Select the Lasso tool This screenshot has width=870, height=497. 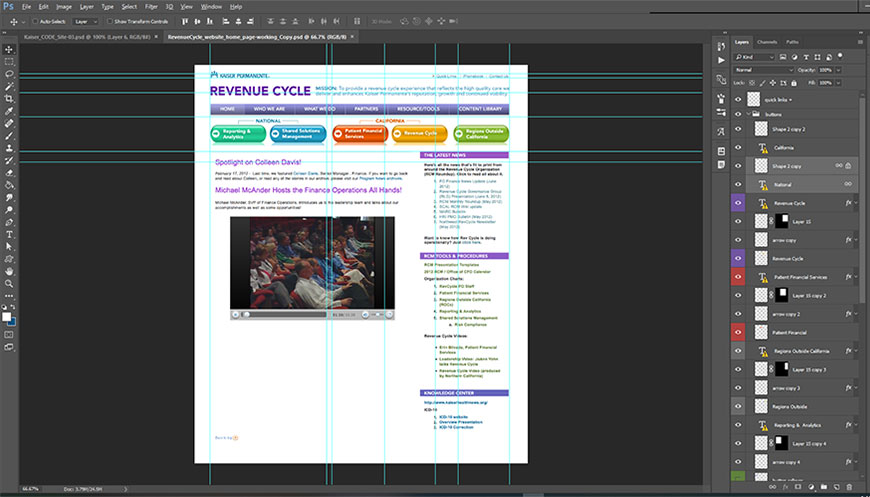[9, 74]
